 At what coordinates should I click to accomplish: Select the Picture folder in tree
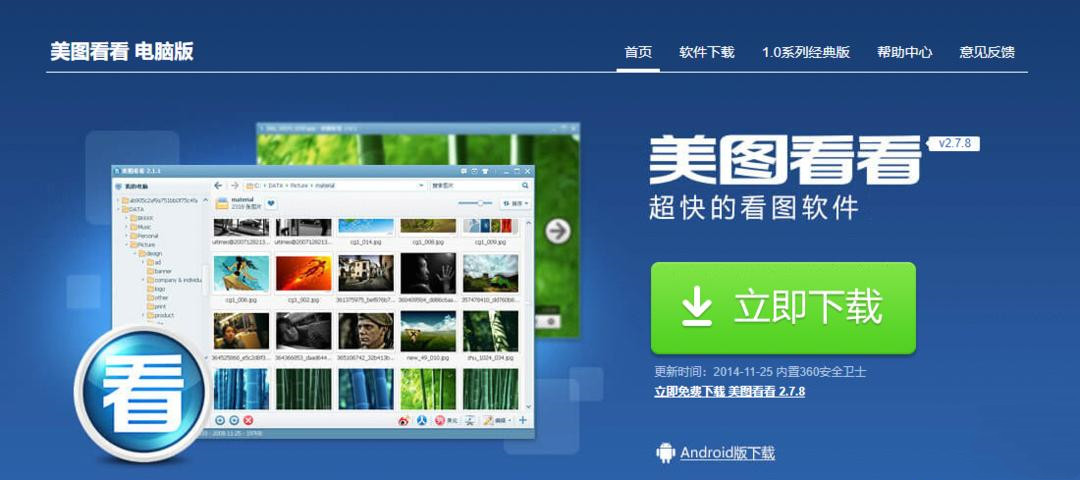point(143,244)
